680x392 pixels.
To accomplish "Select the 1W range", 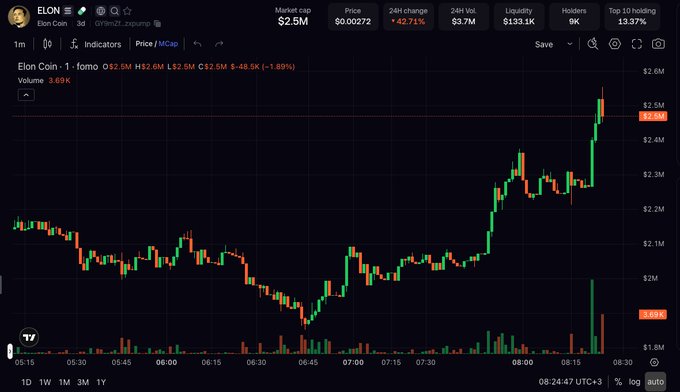I will pyautogui.click(x=45, y=382).
